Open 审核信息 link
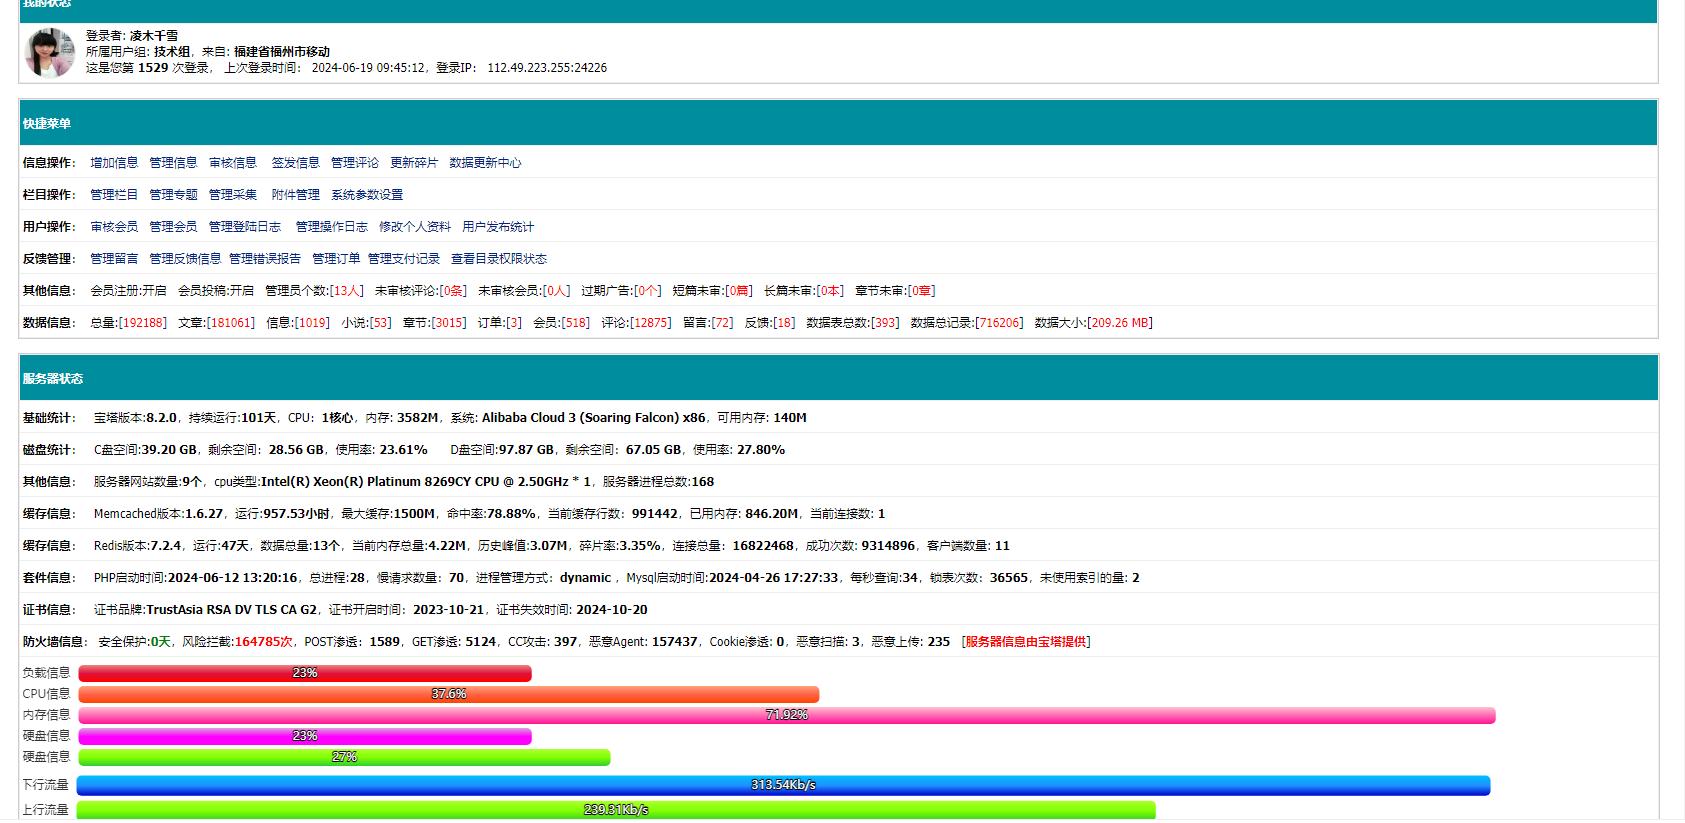The image size is (1685, 823). click(233, 163)
